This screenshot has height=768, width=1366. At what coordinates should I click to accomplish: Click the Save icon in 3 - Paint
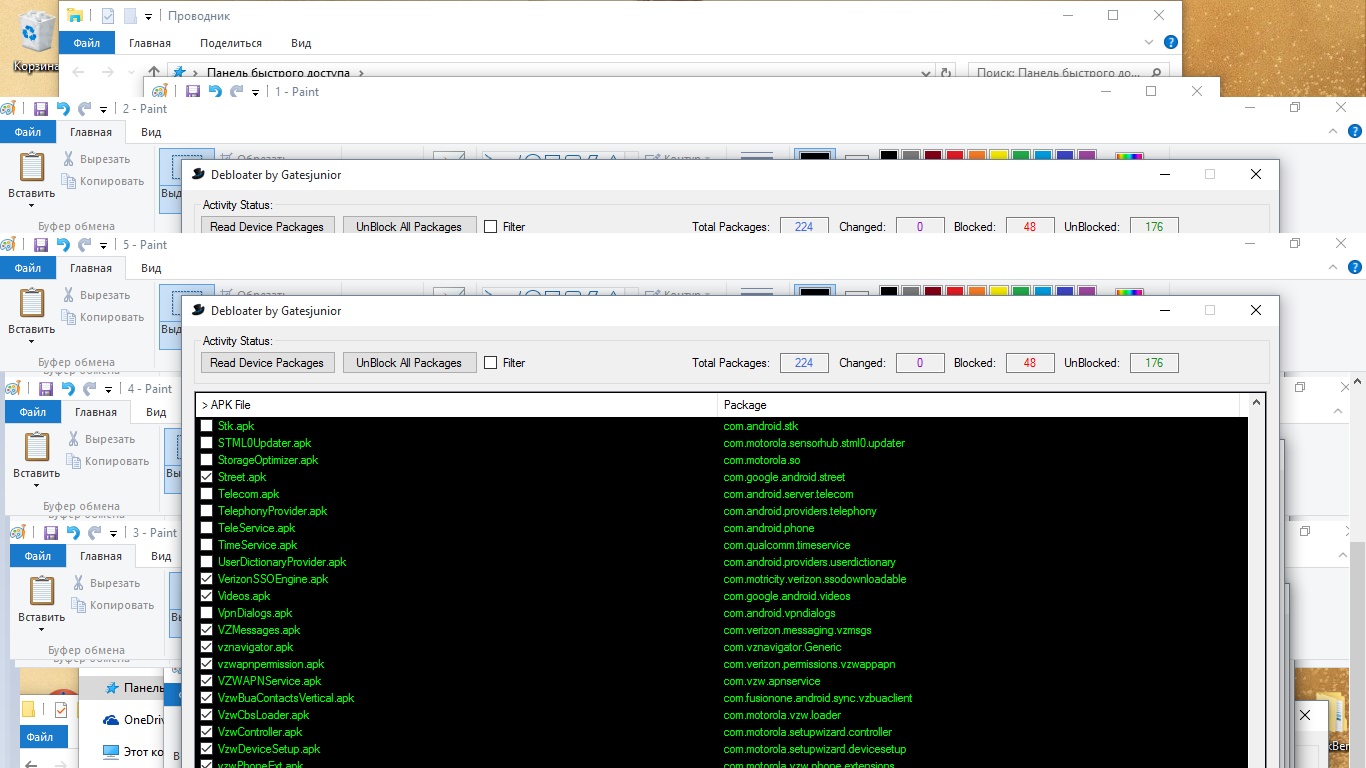[51, 532]
